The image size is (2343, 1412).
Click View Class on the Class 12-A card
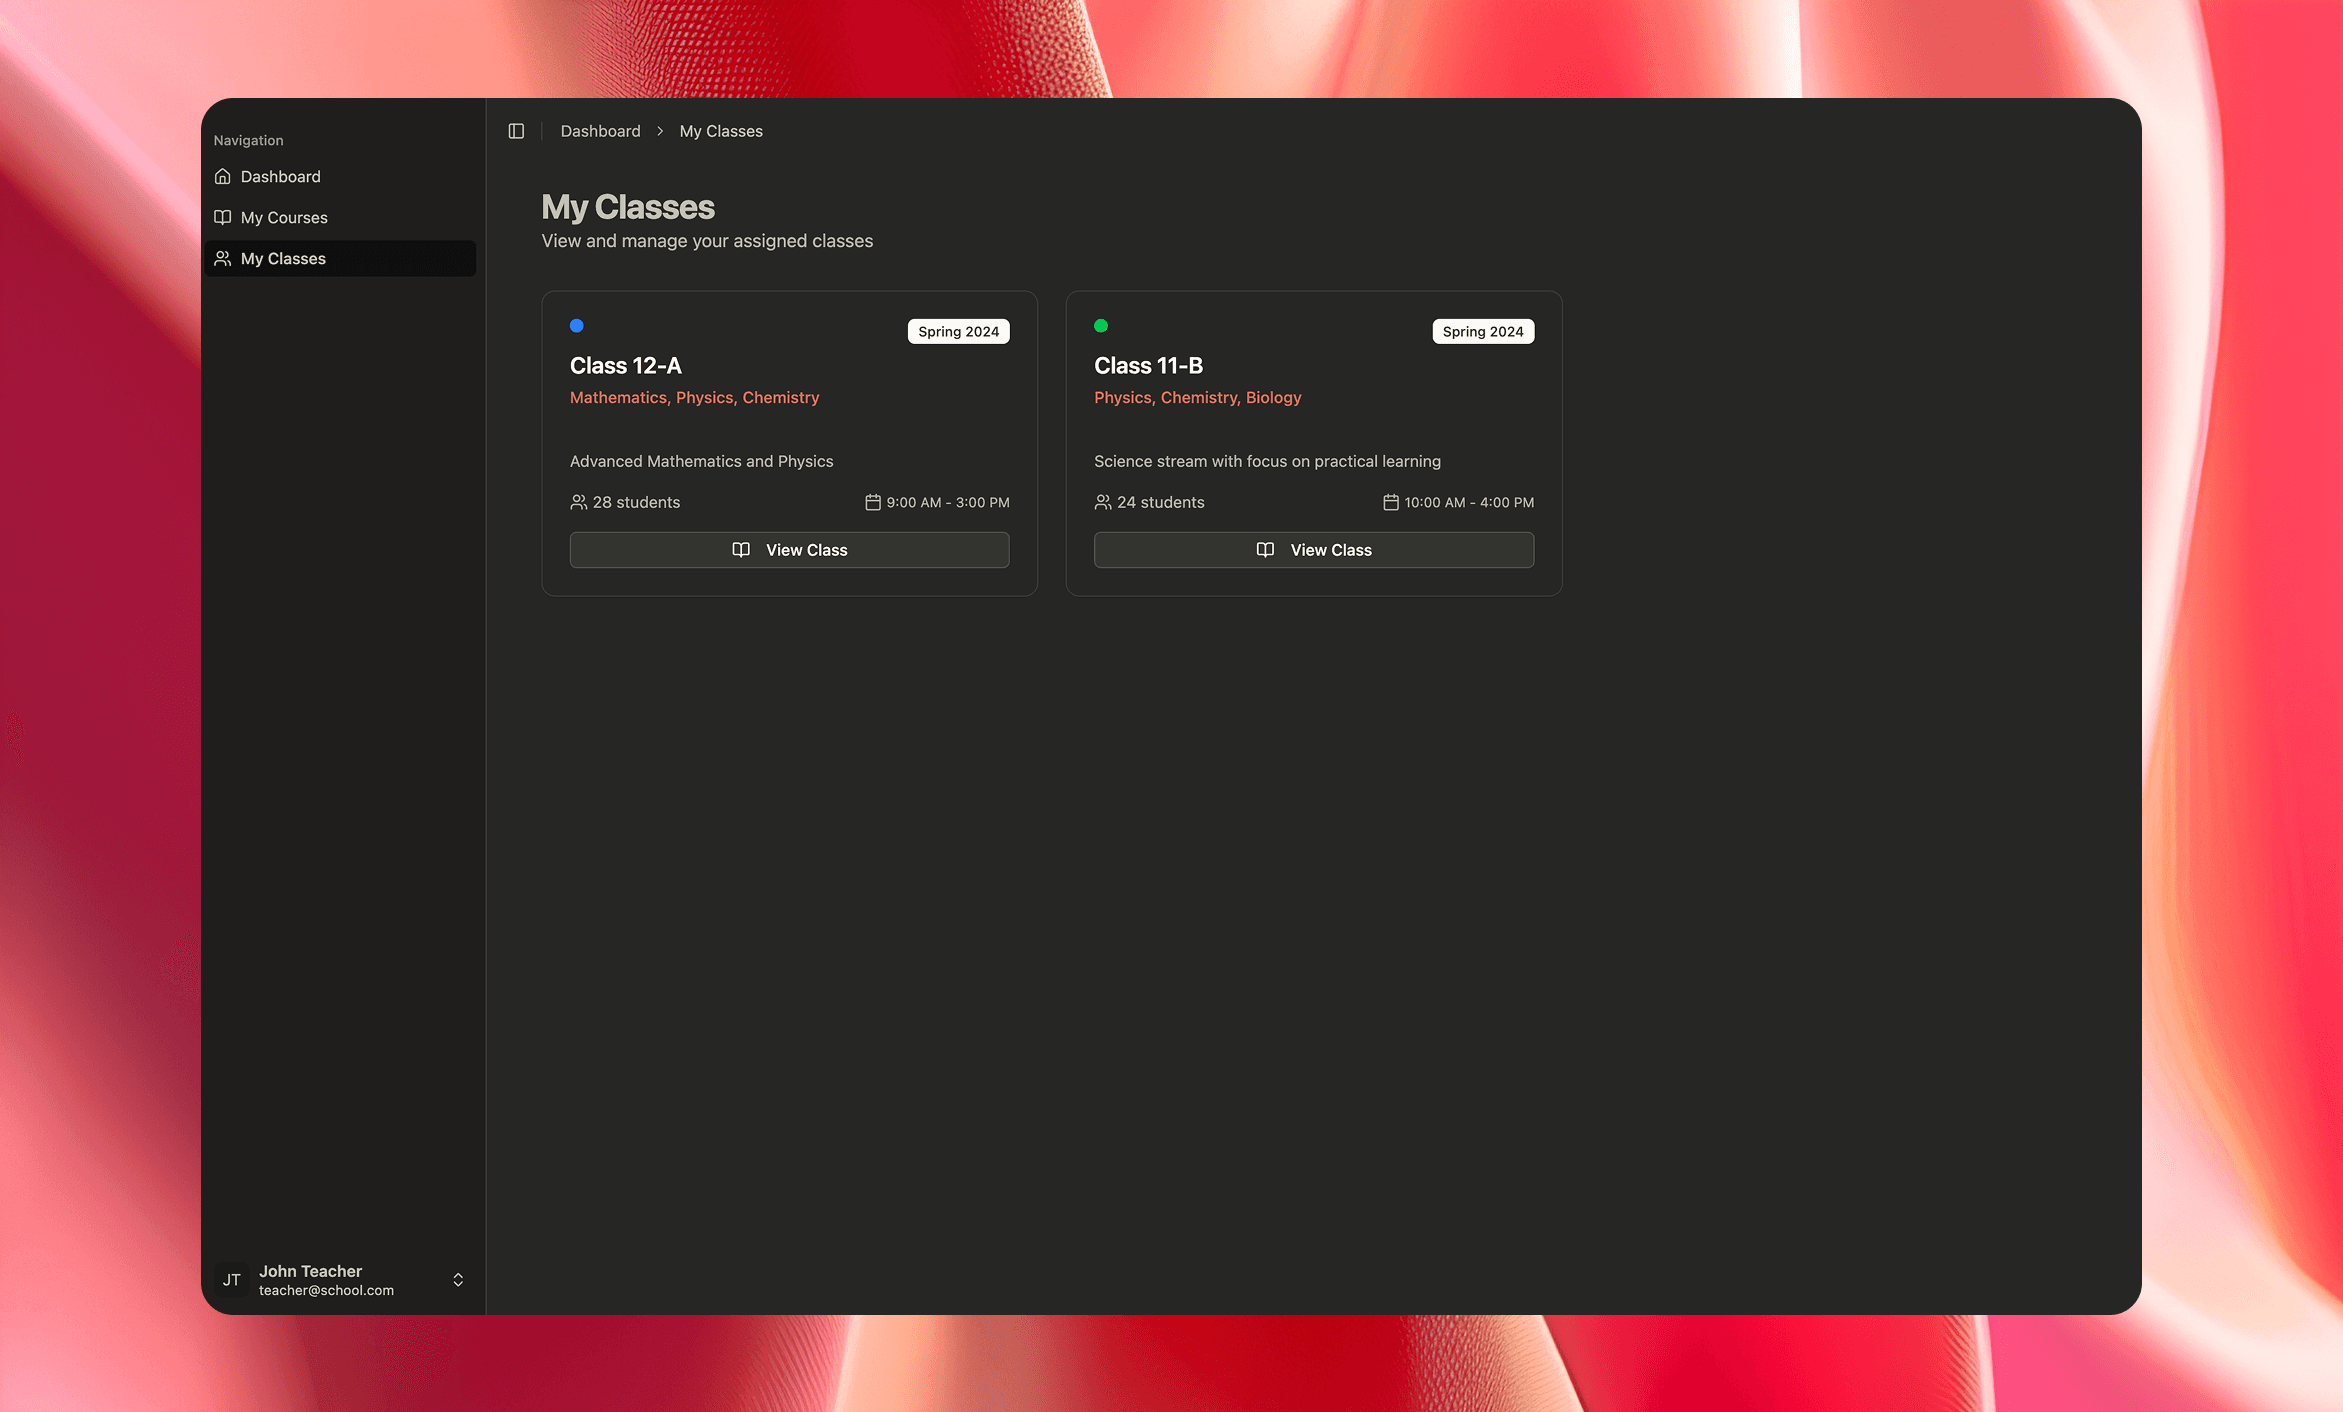point(789,549)
